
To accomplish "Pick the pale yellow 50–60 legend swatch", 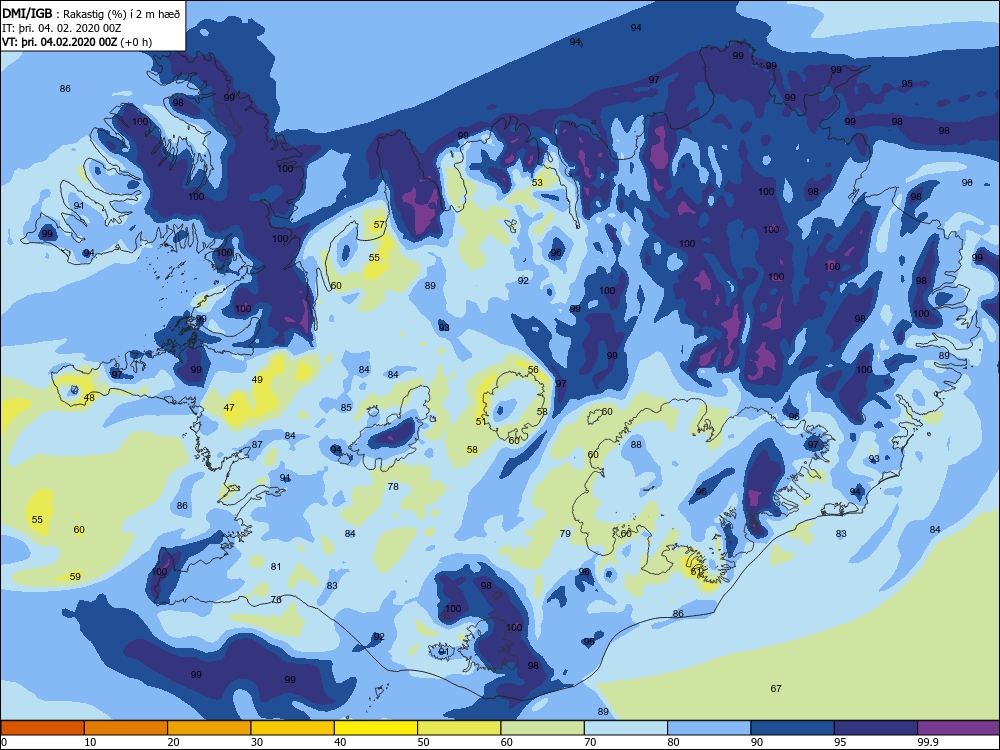I will 459,728.
